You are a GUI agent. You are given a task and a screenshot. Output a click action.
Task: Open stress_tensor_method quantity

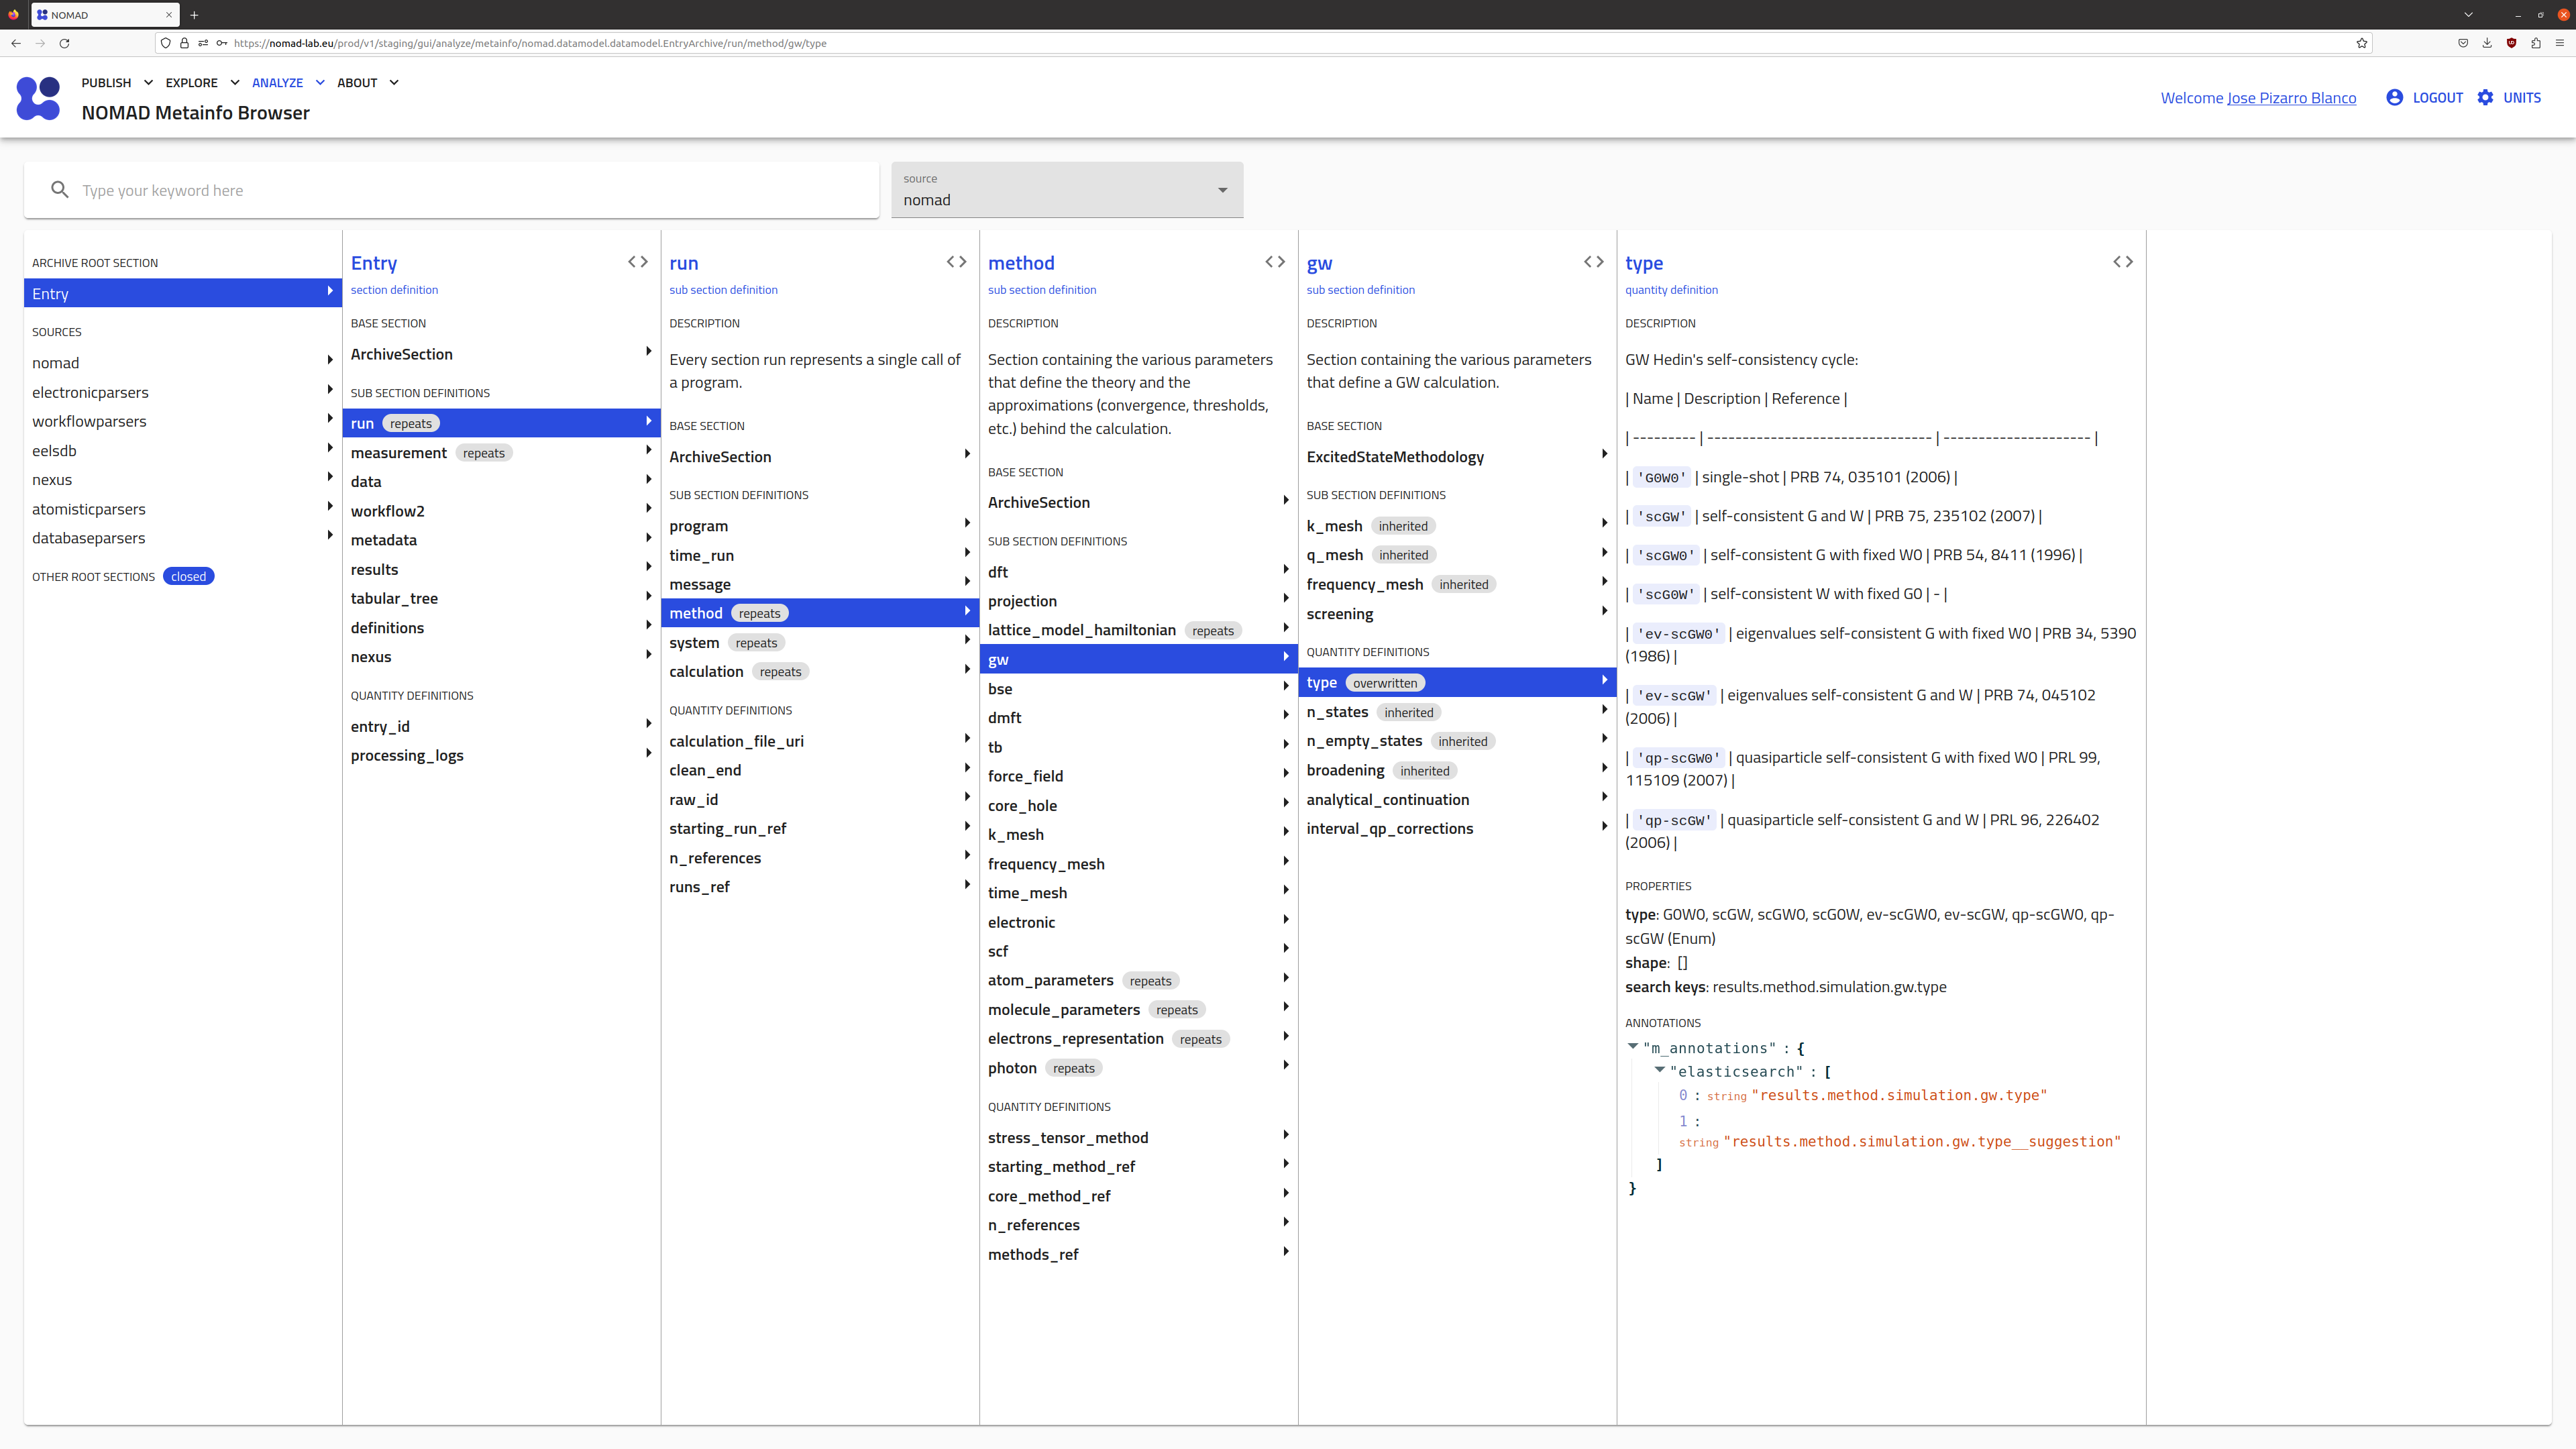[x=1139, y=1138]
